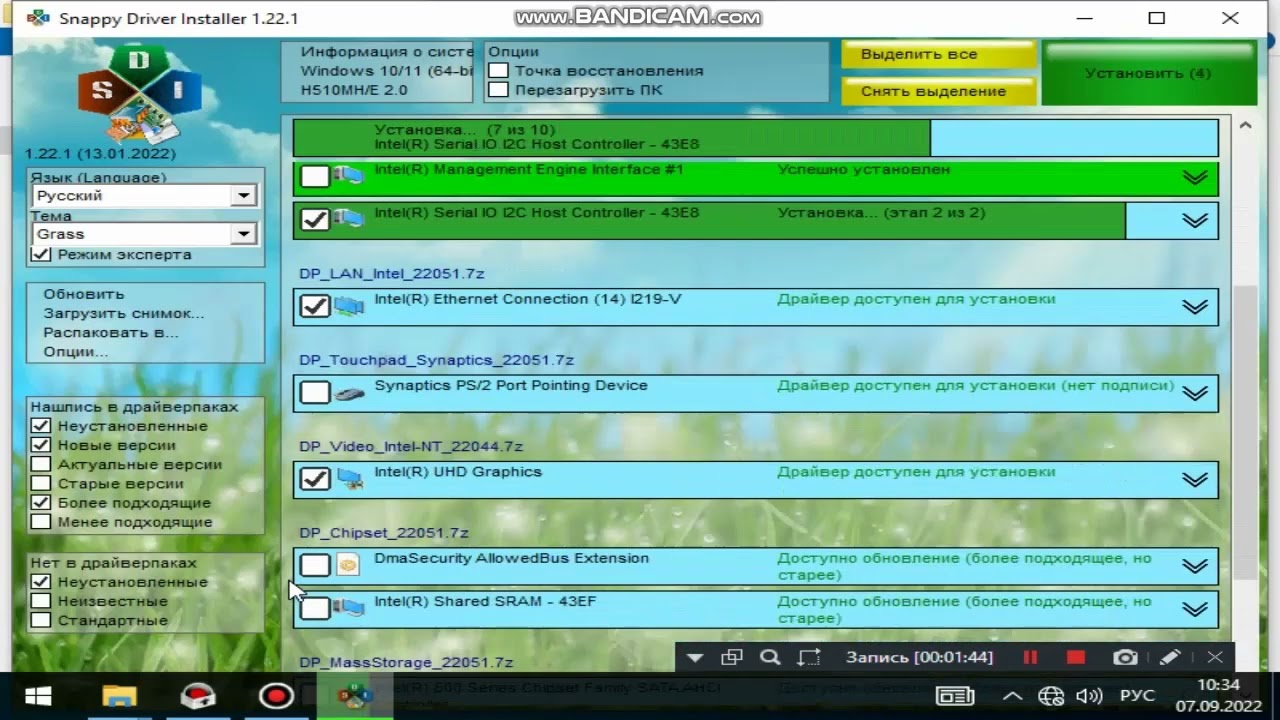The image size is (1280, 720).
Task: Expand Intel Management Engine Interface row details
Action: click(x=1195, y=177)
